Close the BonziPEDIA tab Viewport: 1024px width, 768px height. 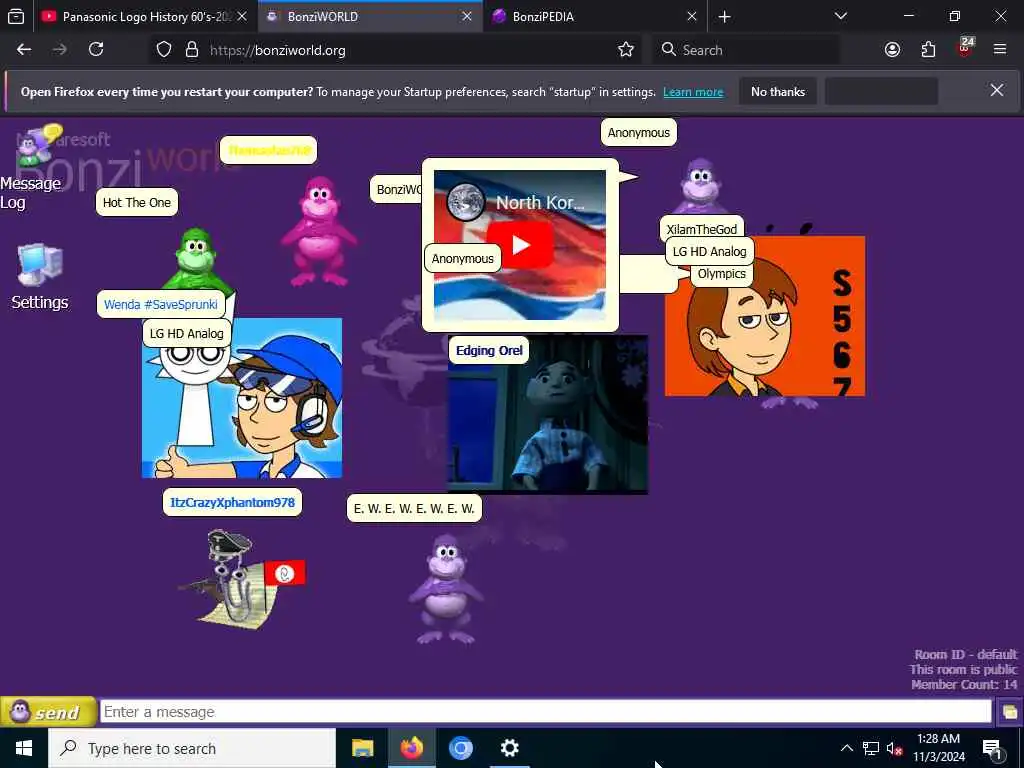pos(692,16)
